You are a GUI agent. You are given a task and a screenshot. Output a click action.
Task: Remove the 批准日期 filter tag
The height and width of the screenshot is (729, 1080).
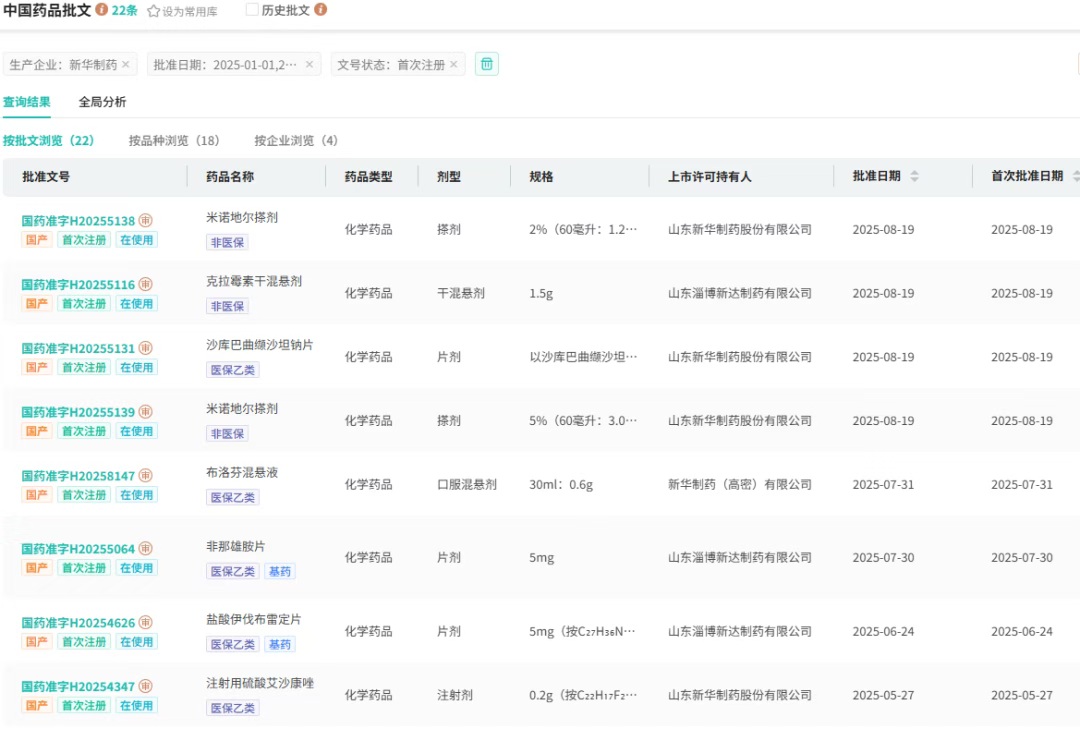309,65
